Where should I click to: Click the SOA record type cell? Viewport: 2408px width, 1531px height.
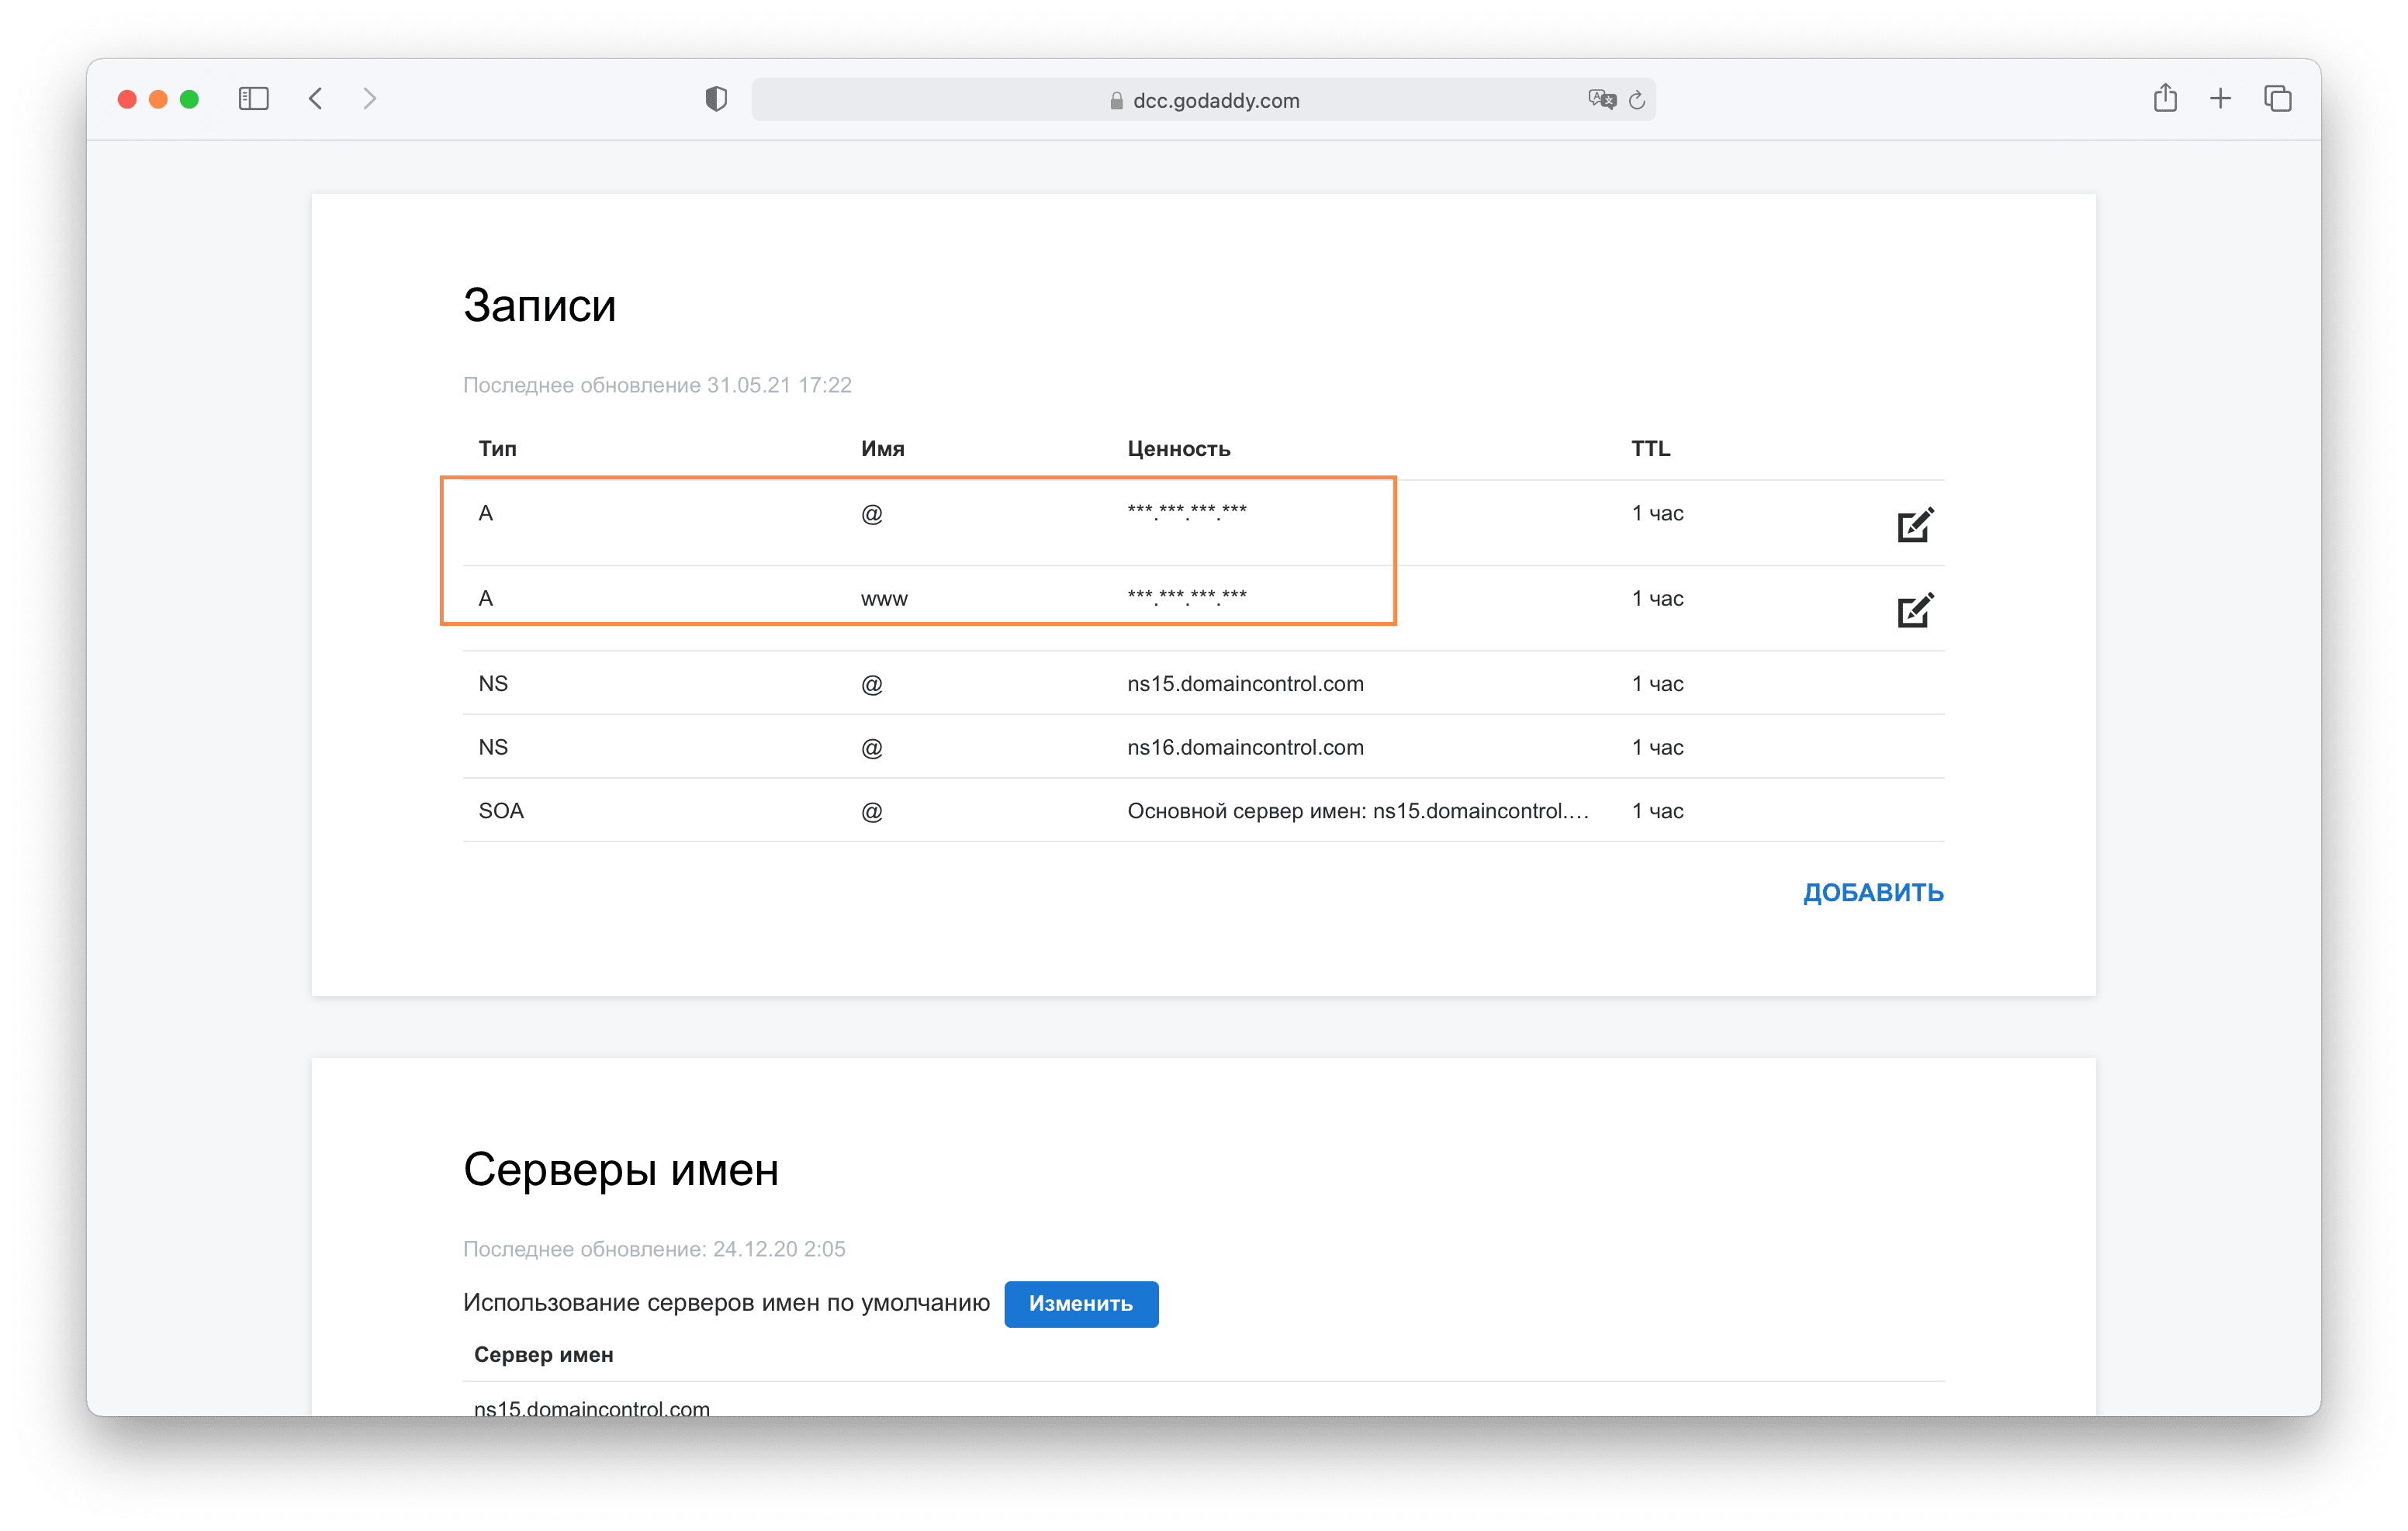501,811
